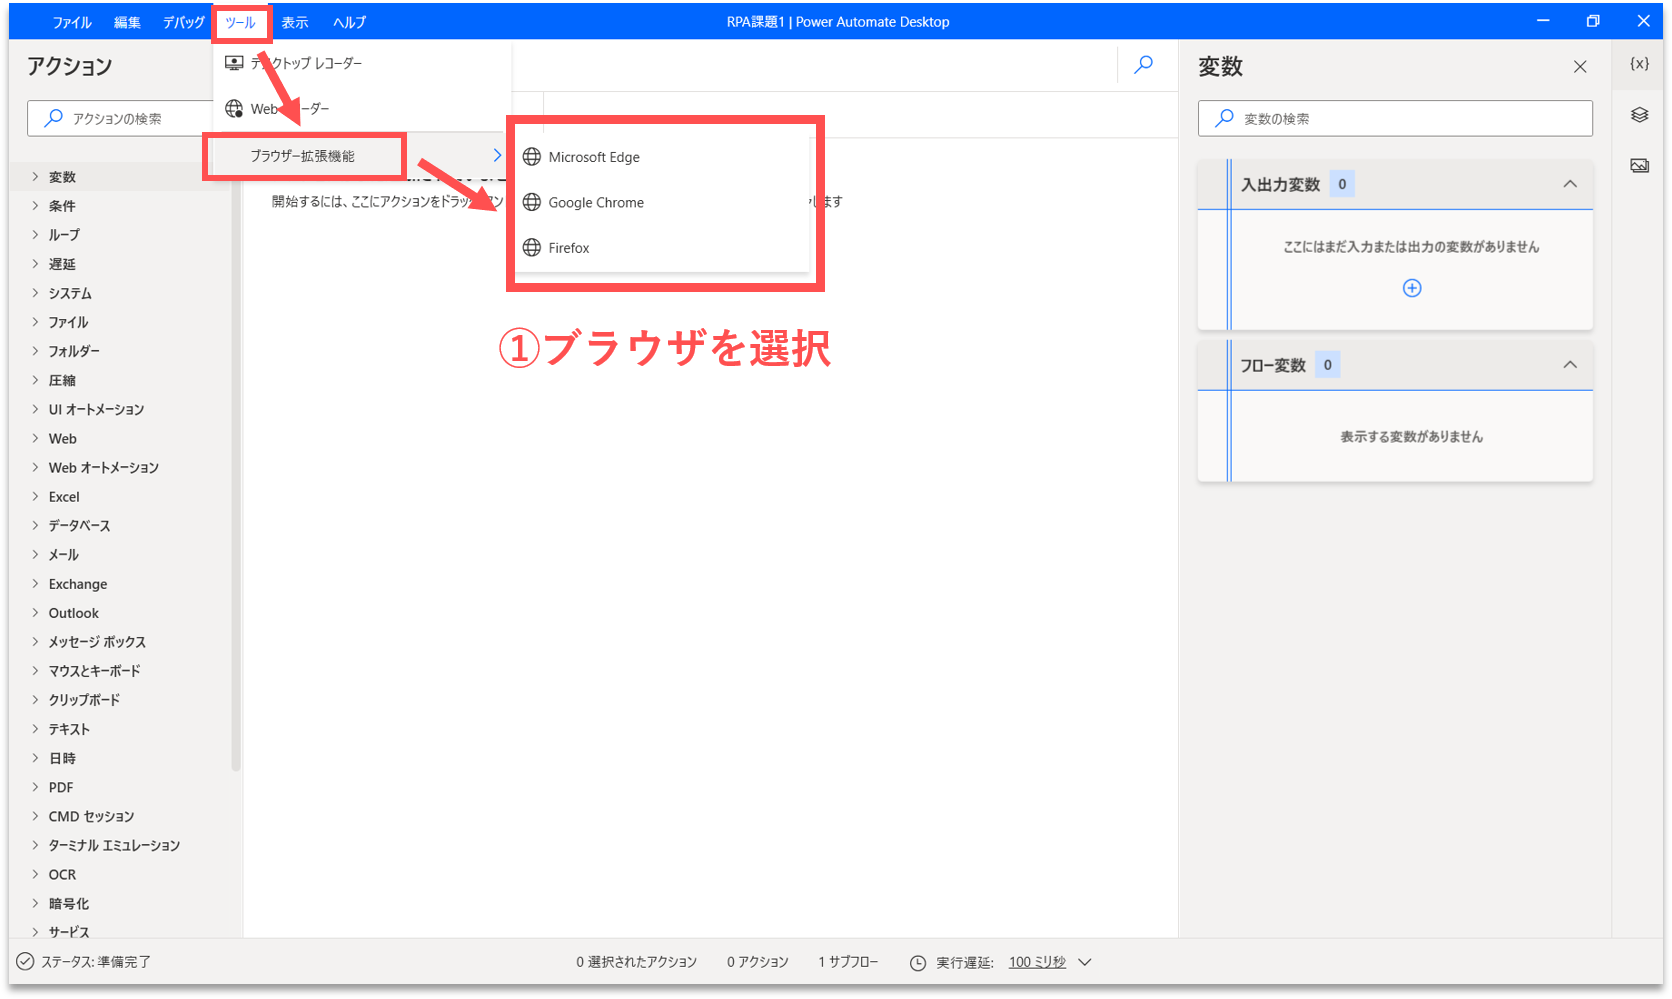Open the images panel icon
This screenshot has width=1672, height=999.
click(x=1639, y=166)
